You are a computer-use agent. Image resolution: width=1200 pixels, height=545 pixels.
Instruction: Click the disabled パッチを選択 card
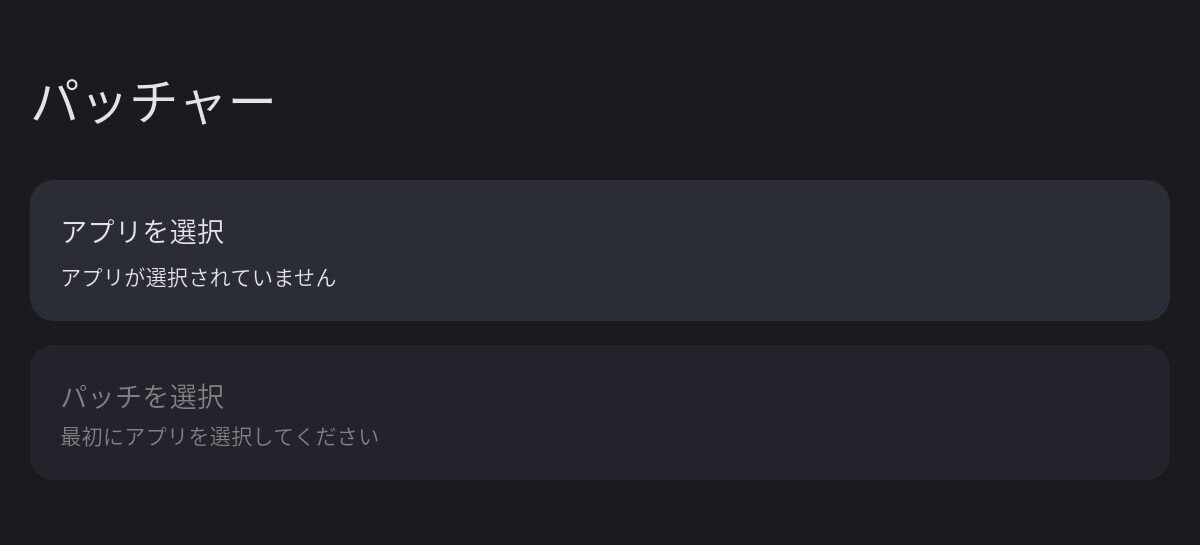point(600,412)
